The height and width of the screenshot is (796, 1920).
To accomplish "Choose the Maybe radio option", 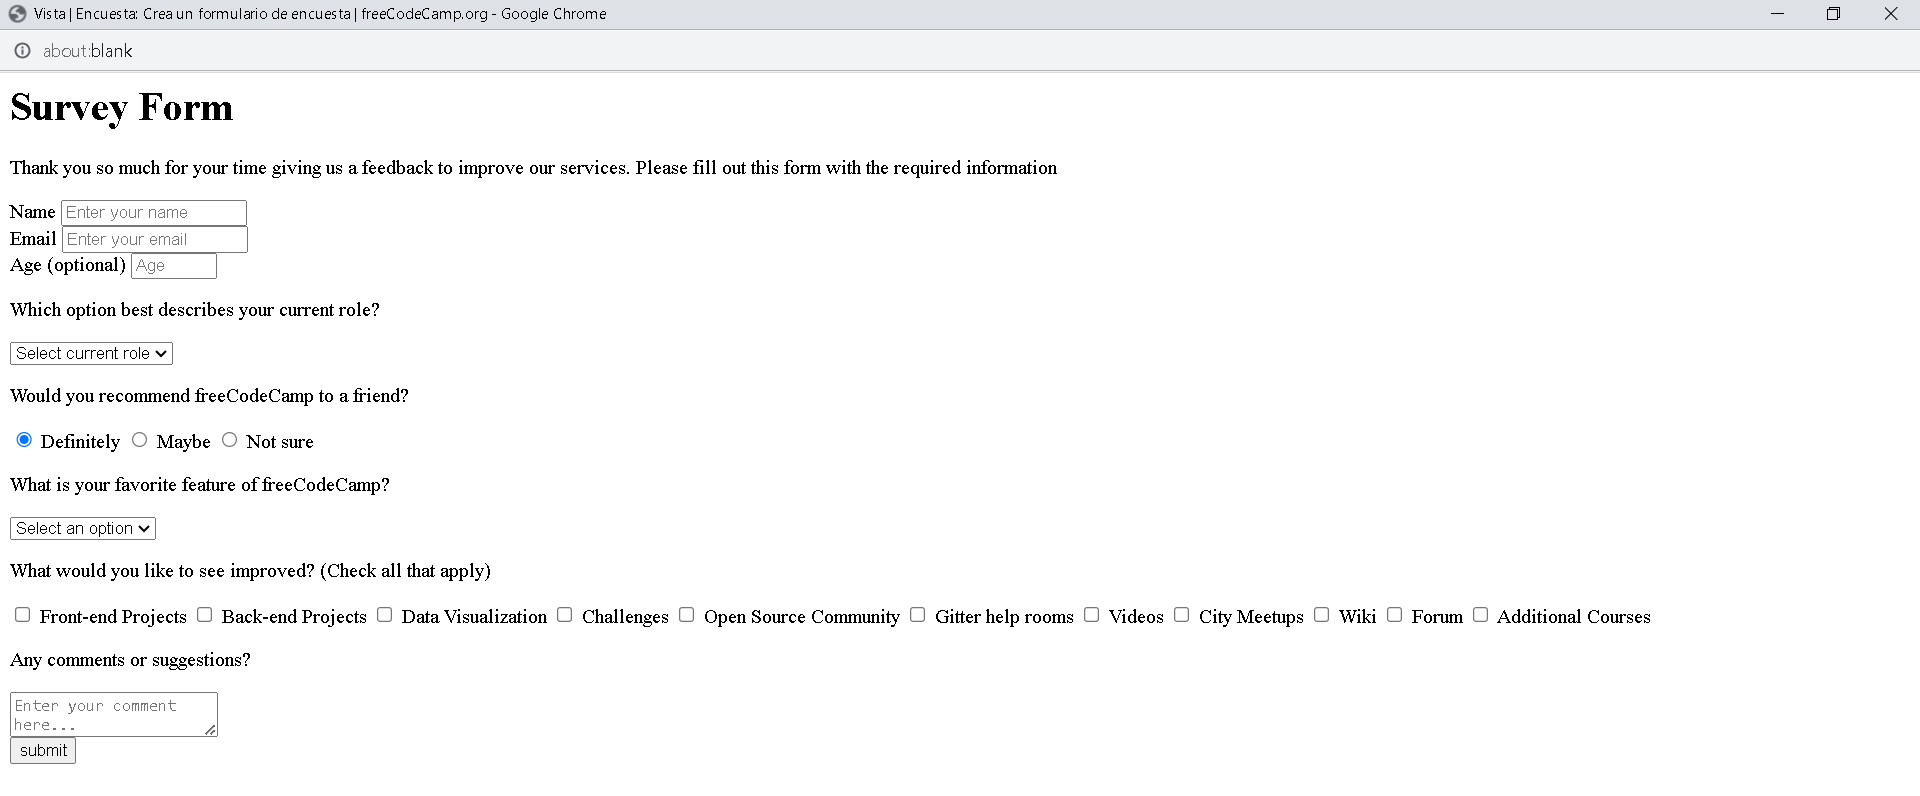I will [140, 440].
